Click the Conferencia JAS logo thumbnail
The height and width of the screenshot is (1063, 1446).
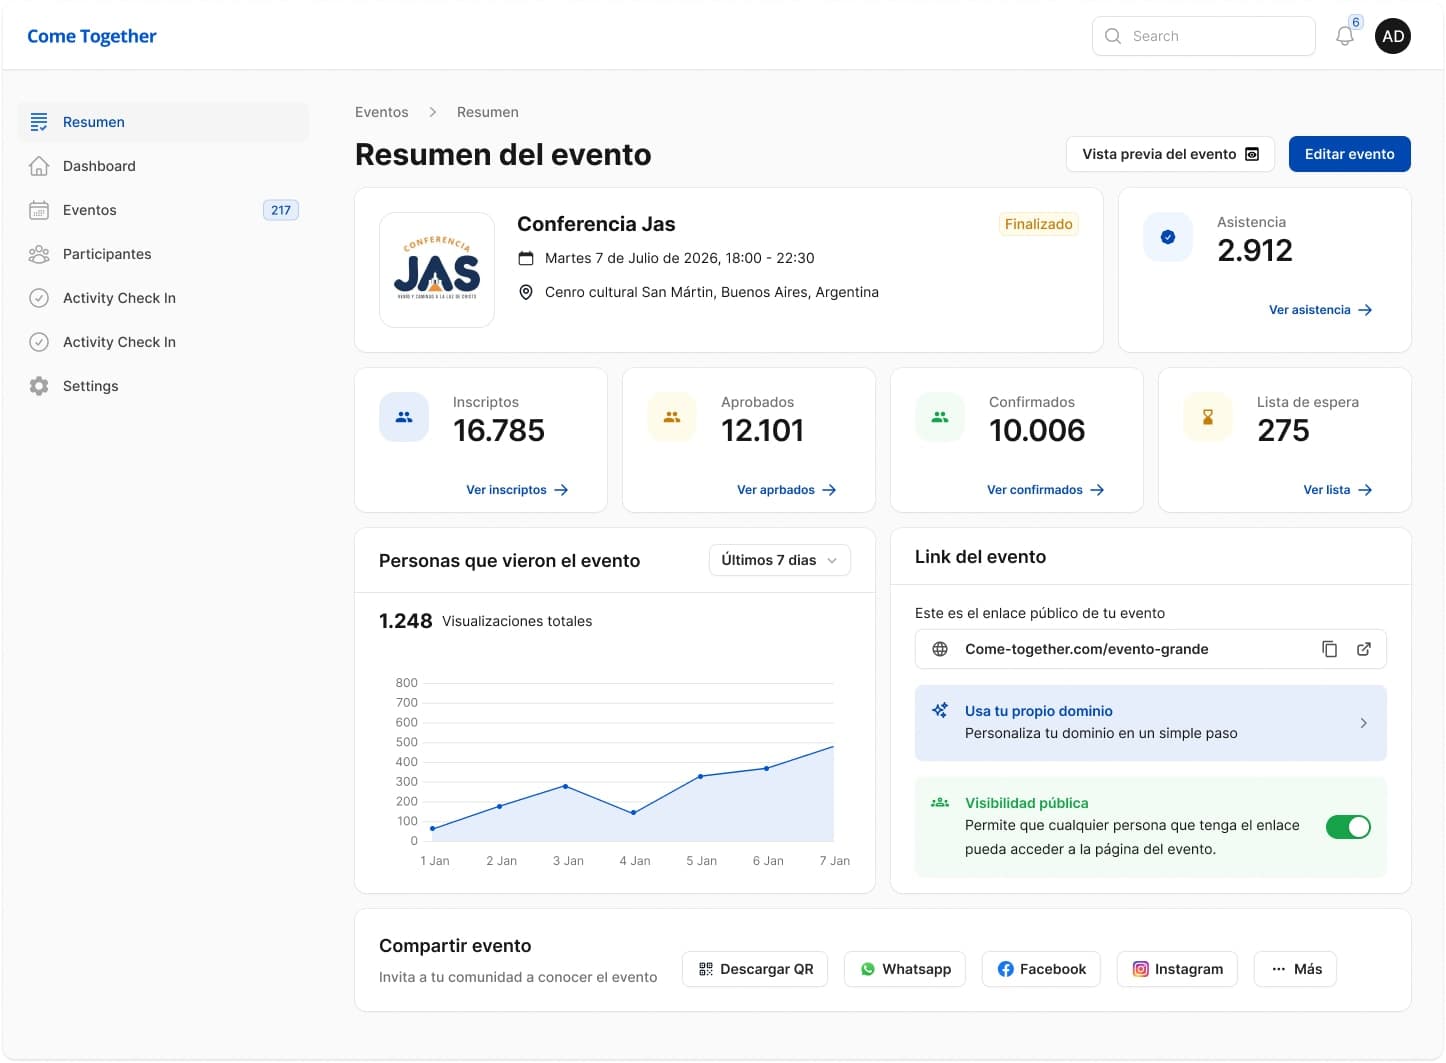tap(437, 270)
